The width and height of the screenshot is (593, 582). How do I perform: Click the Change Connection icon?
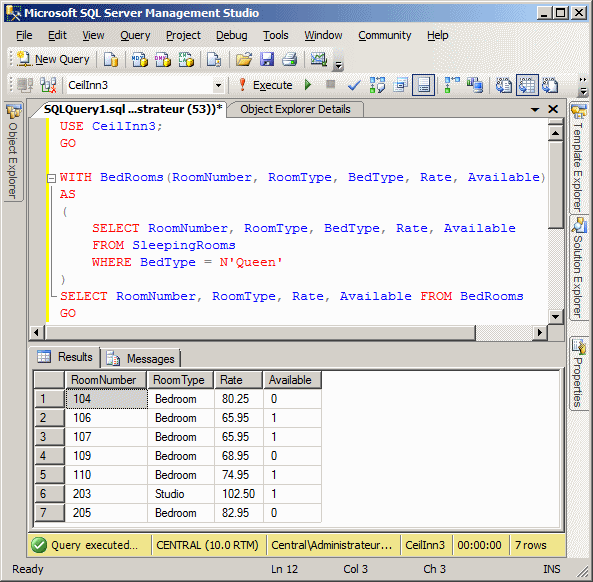click(x=48, y=85)
